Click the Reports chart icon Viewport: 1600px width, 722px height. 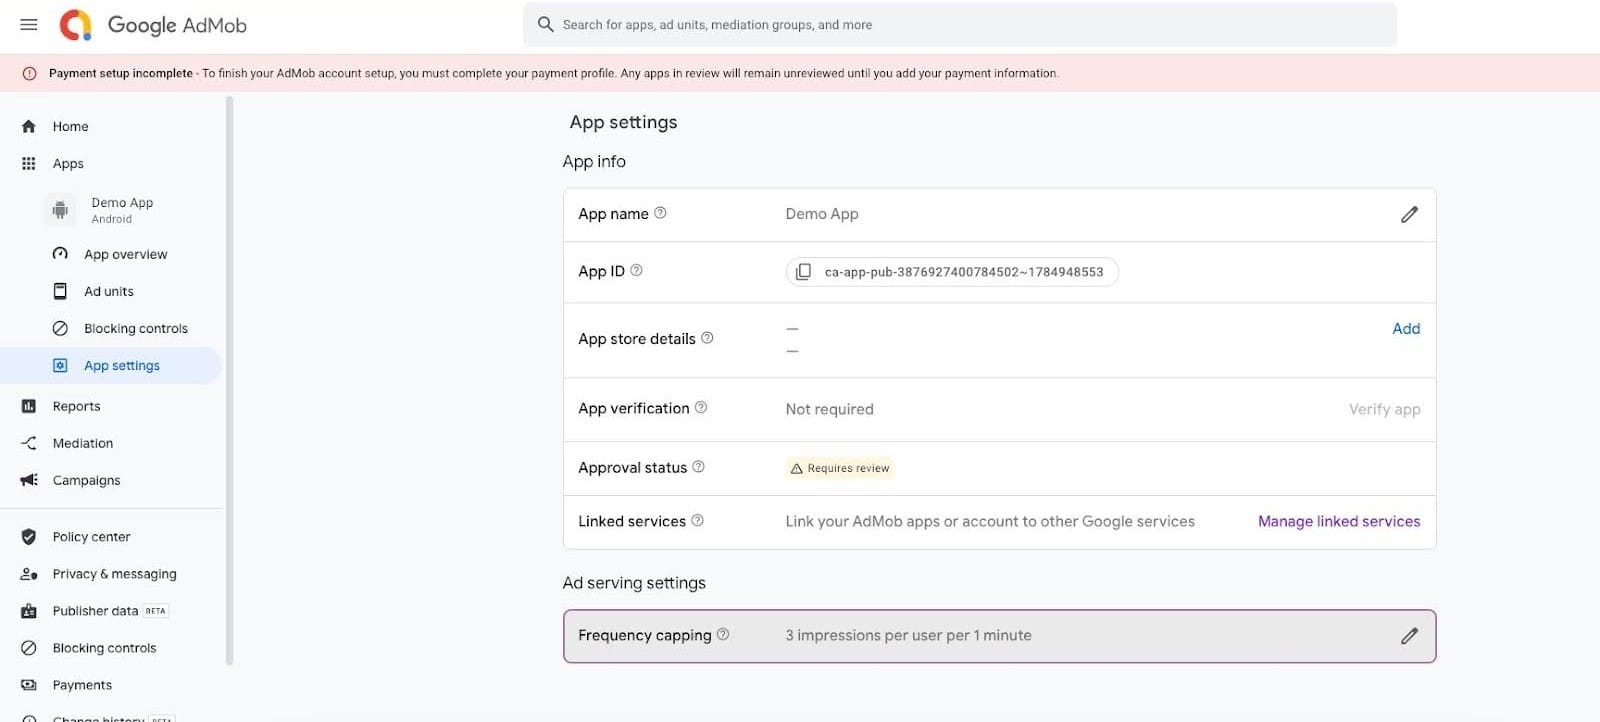point(29,406)
